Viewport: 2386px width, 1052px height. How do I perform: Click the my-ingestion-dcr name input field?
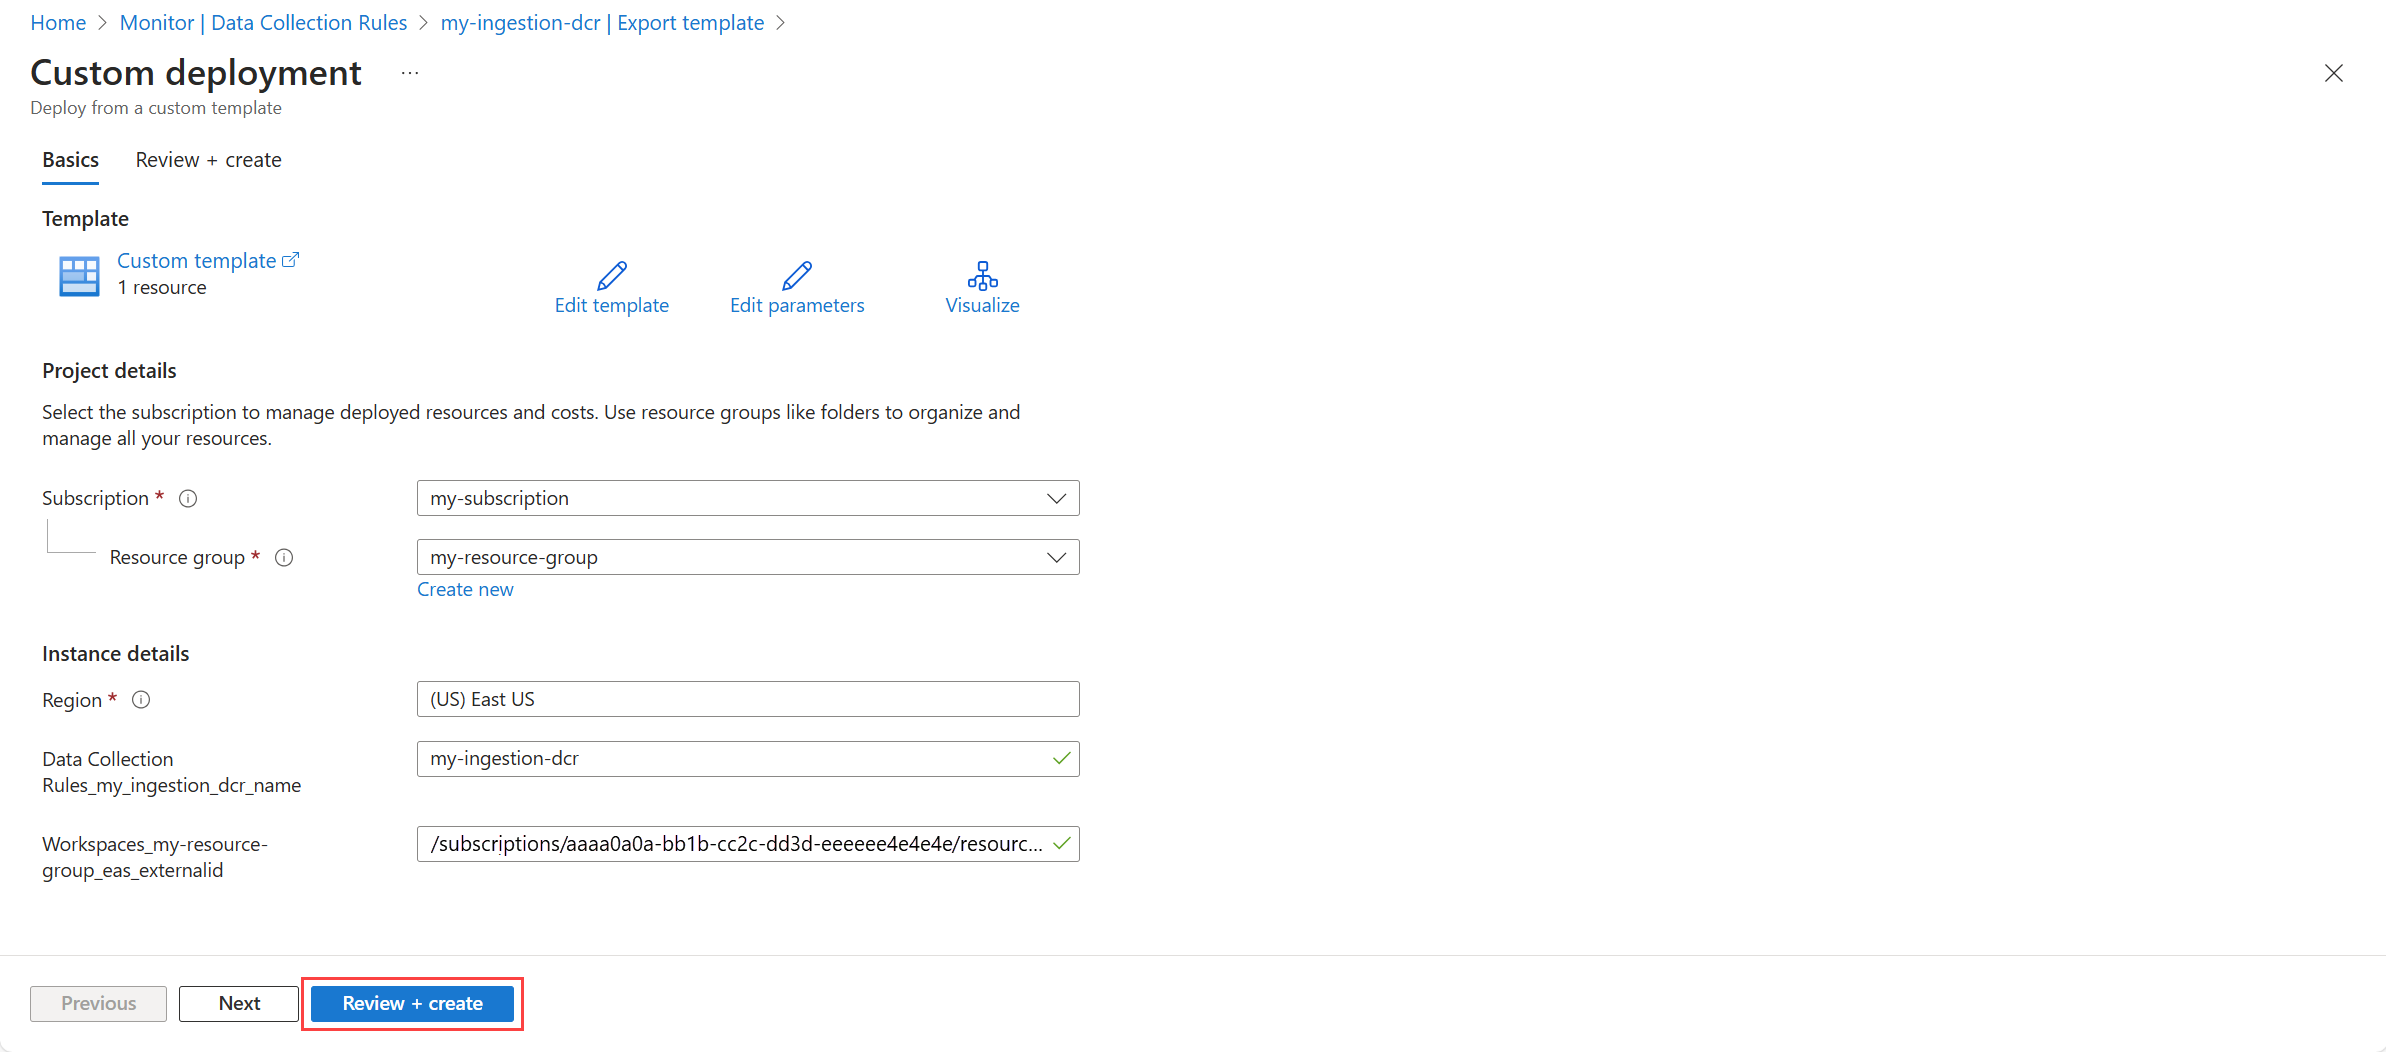point(748,759)
